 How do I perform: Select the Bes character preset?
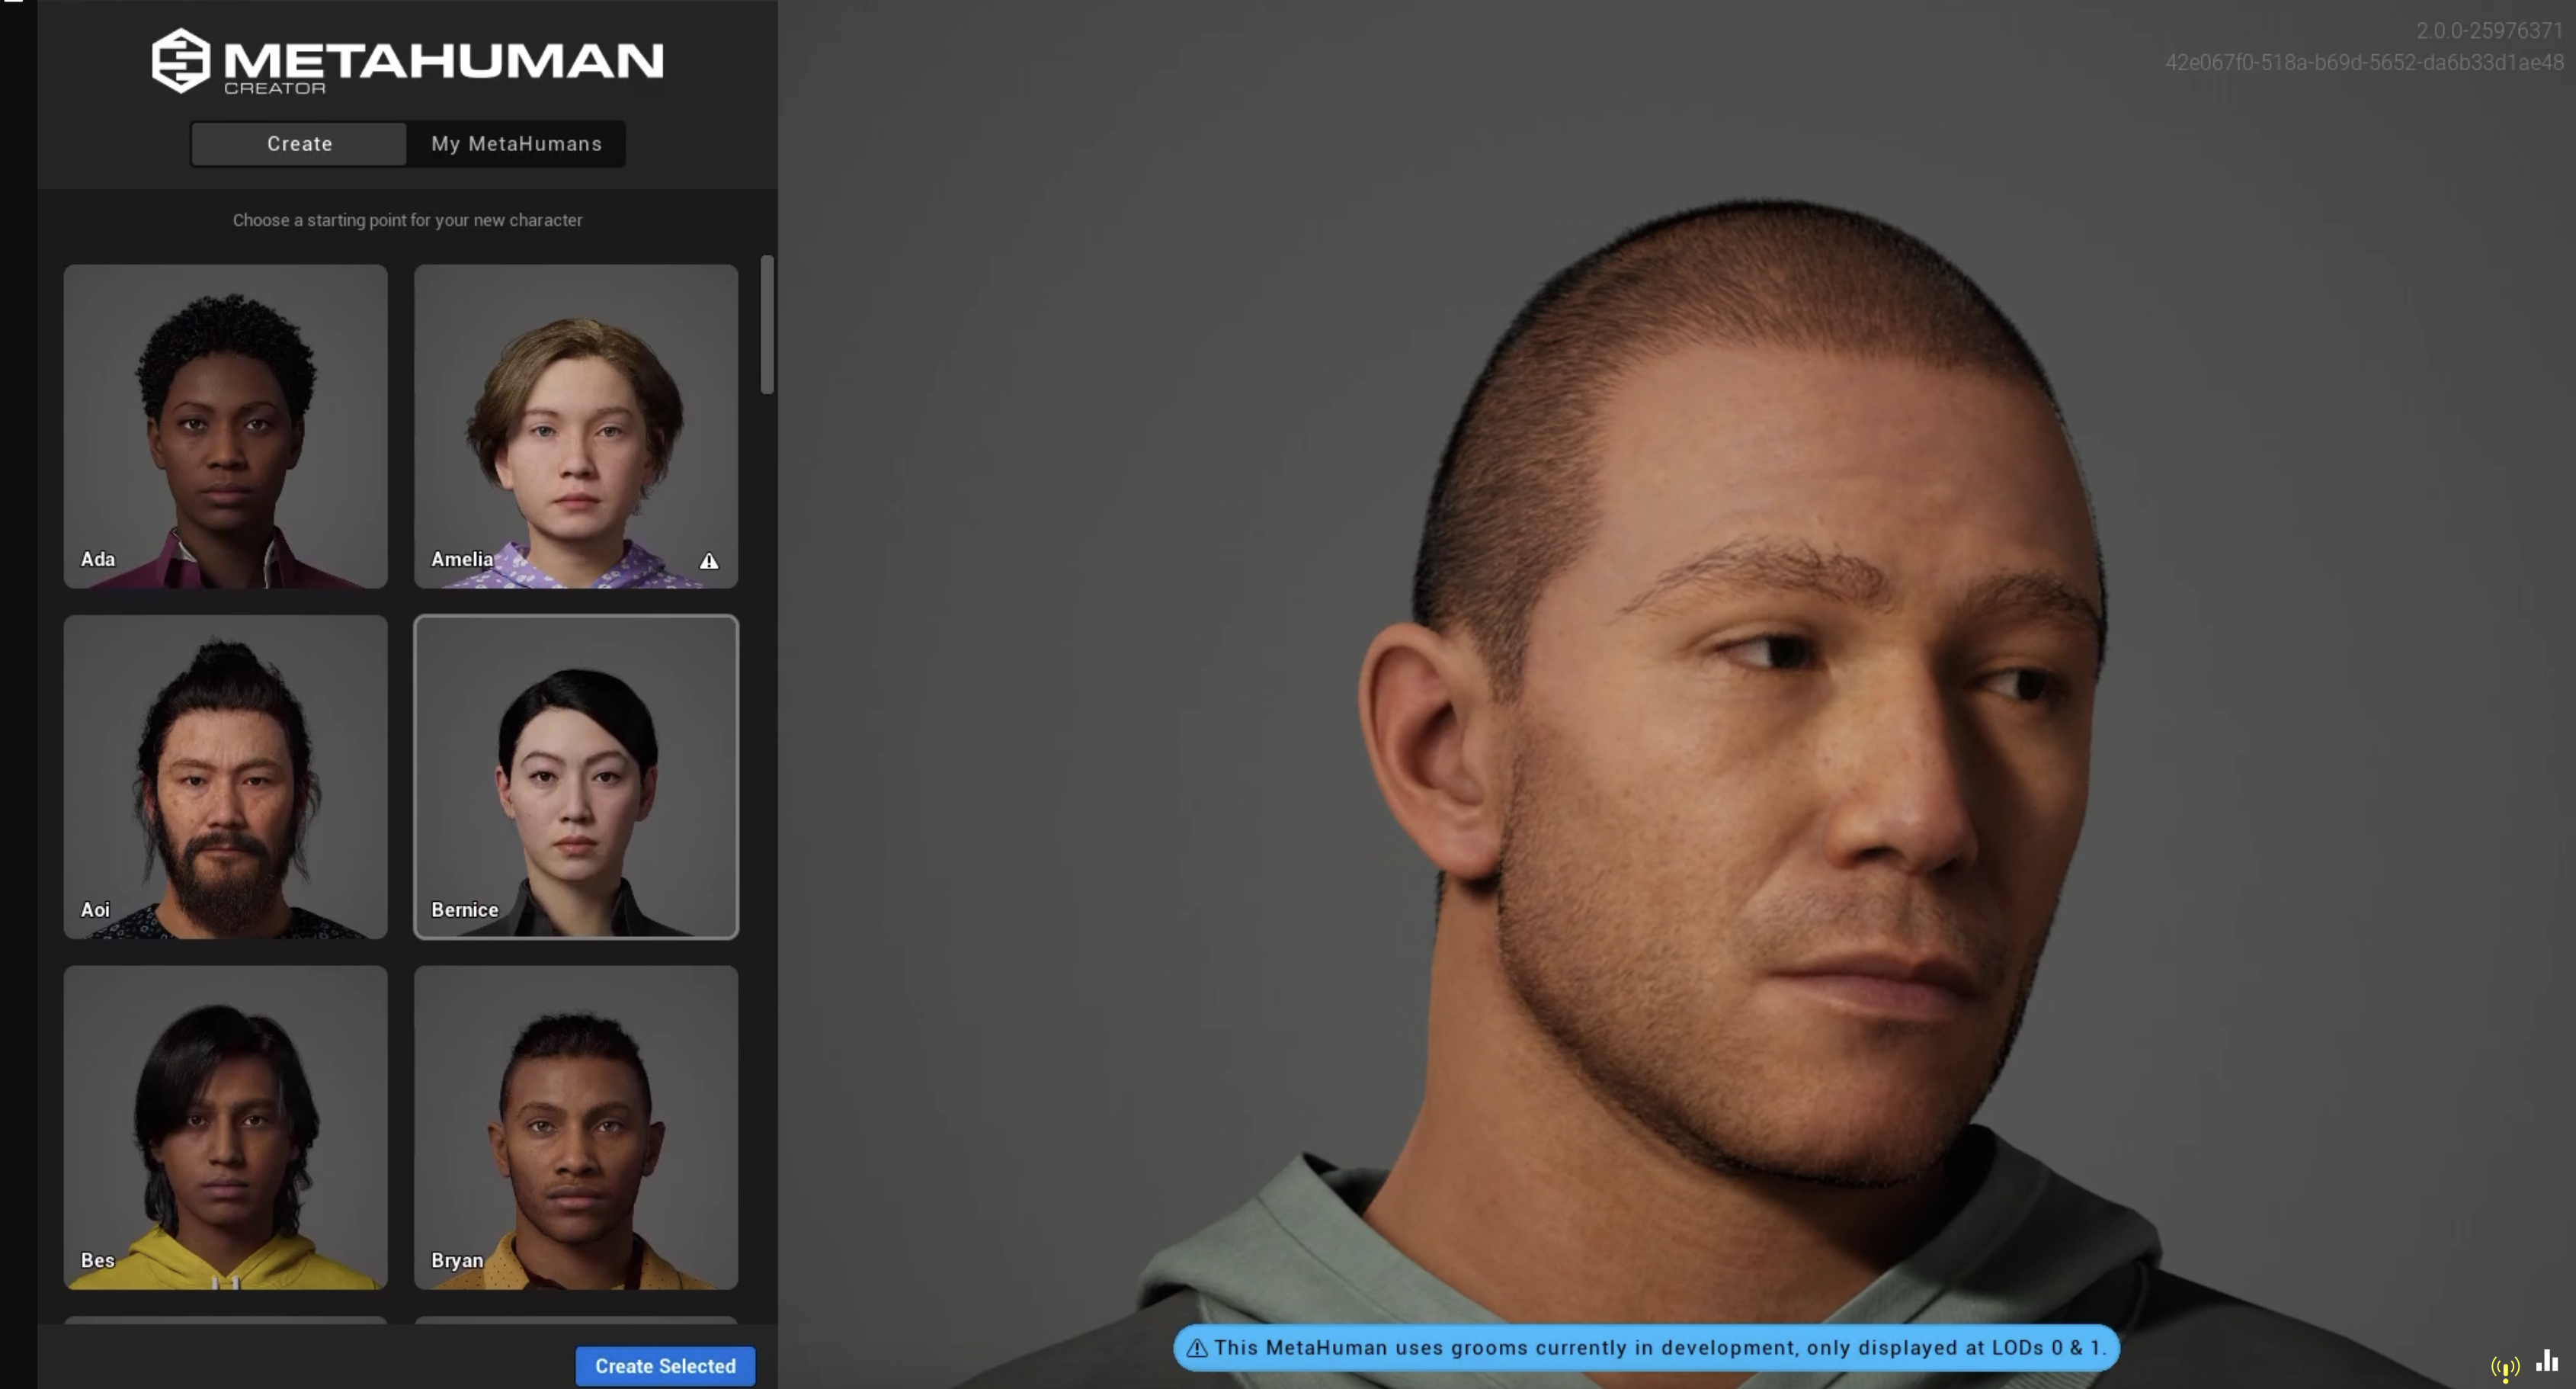(x=226, y=1128)
